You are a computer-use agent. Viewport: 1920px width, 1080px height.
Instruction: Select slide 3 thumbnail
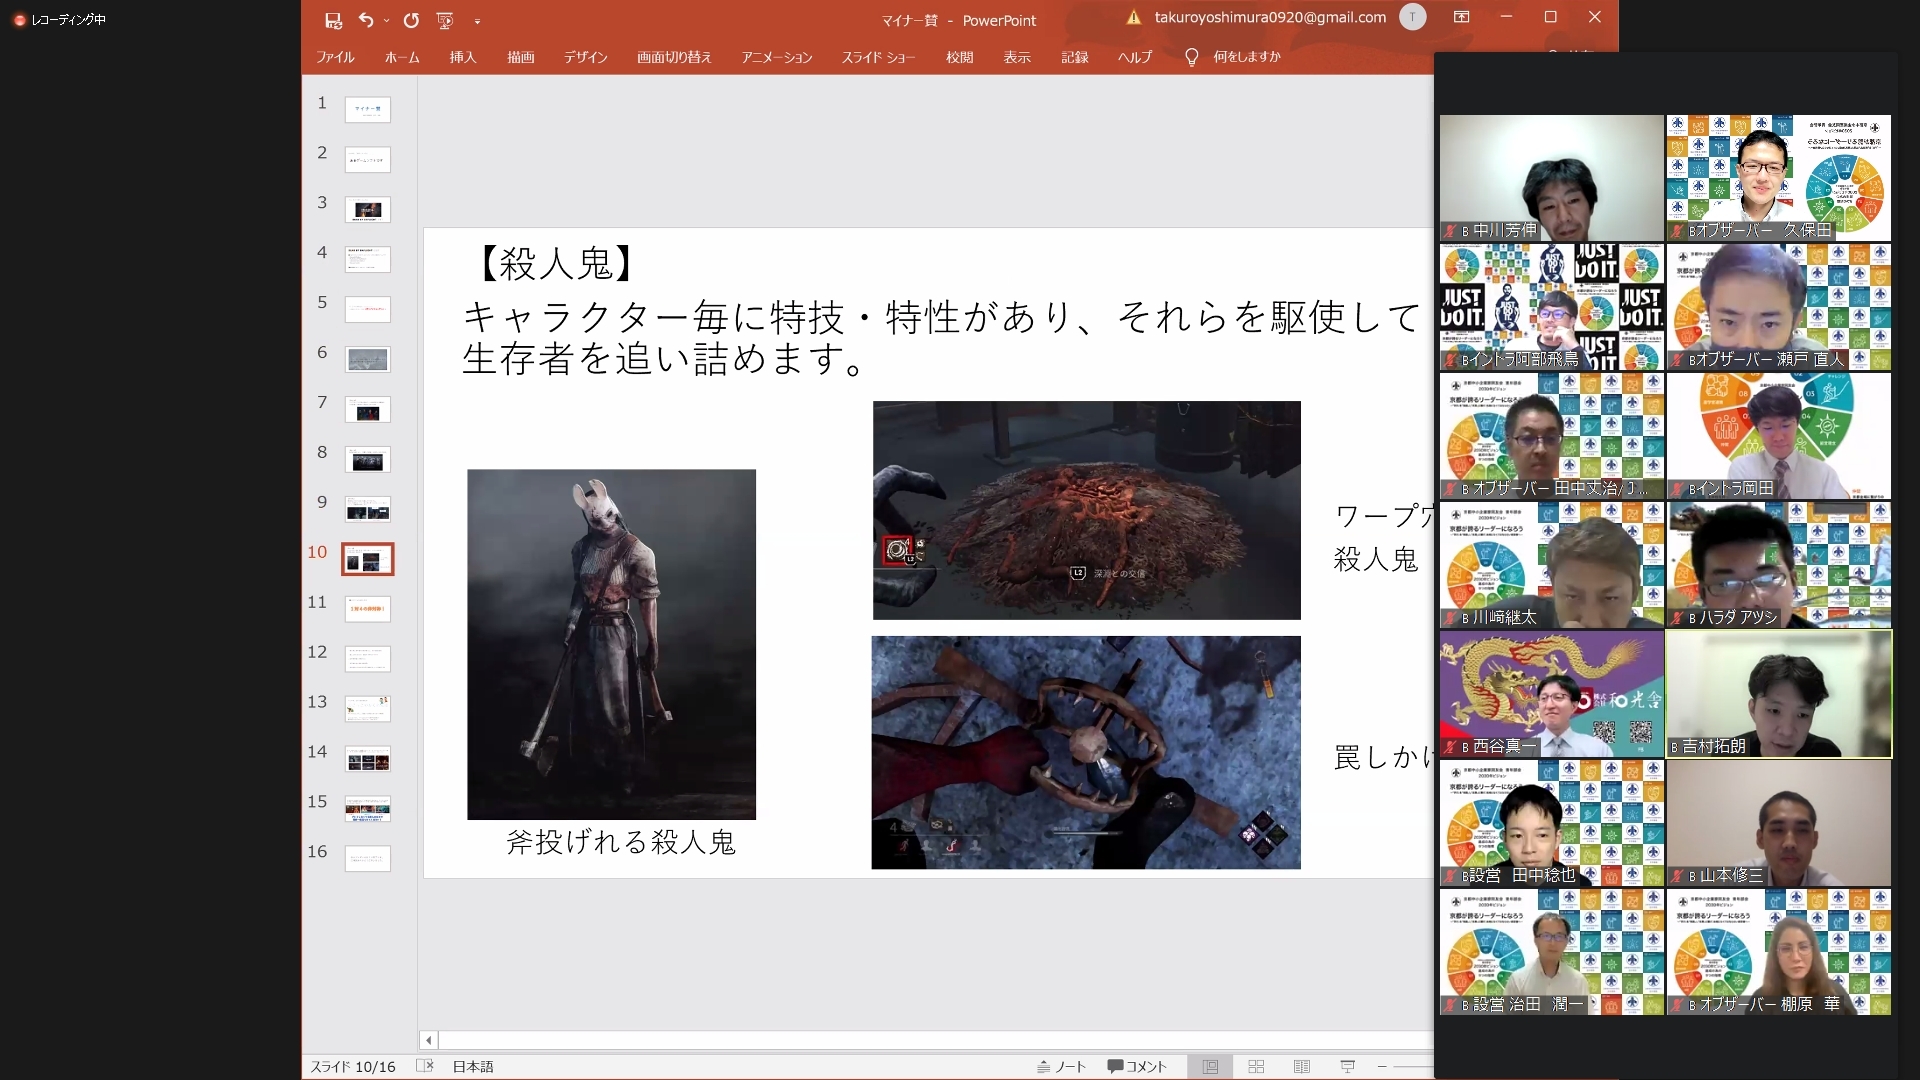(x=368, y=209)
